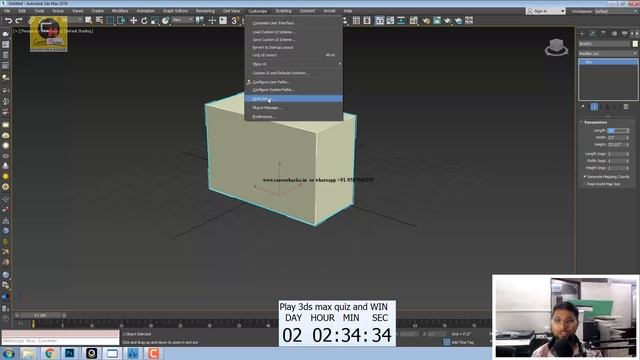The width and height of the screenshot is (640, 360).
Task: Open the Motion tab in the command panel
Action: [x=614, y=33]
